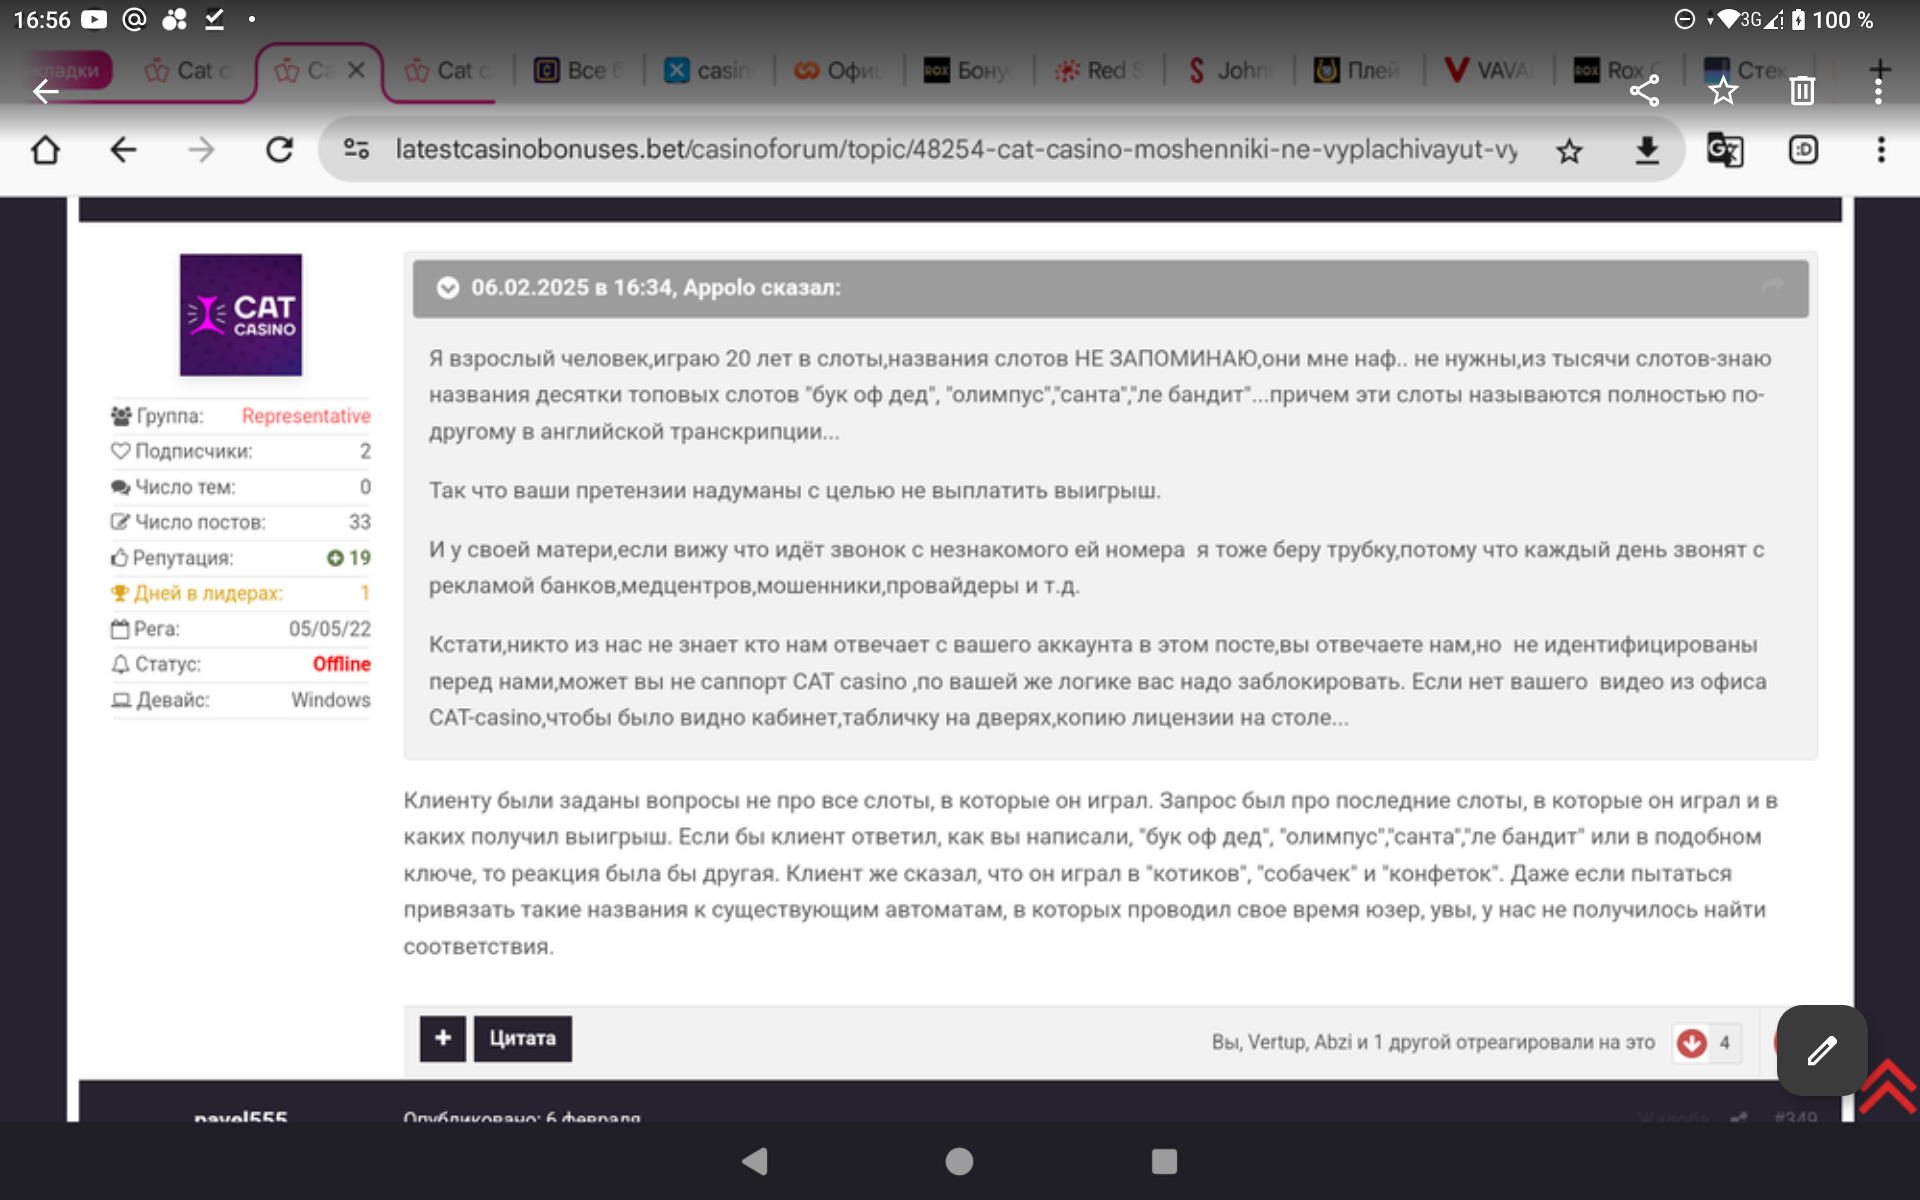Switch to the Red S browser tab
The image size is (1920, 1200).
point(1098,71)
